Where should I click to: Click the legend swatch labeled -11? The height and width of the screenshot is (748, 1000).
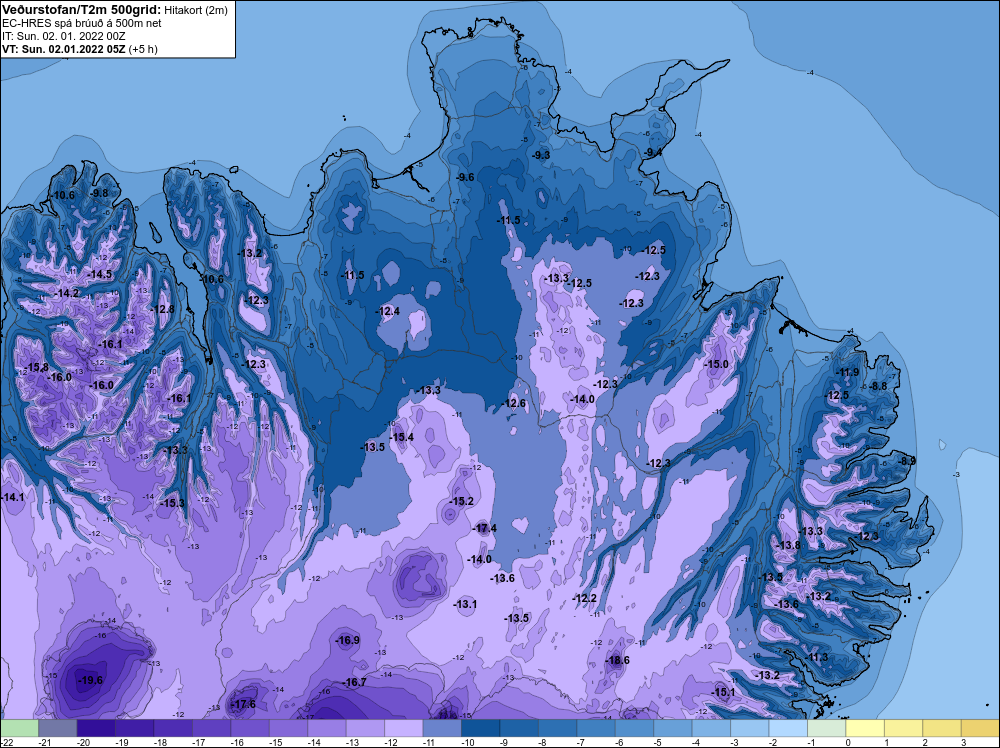point(442,728)
